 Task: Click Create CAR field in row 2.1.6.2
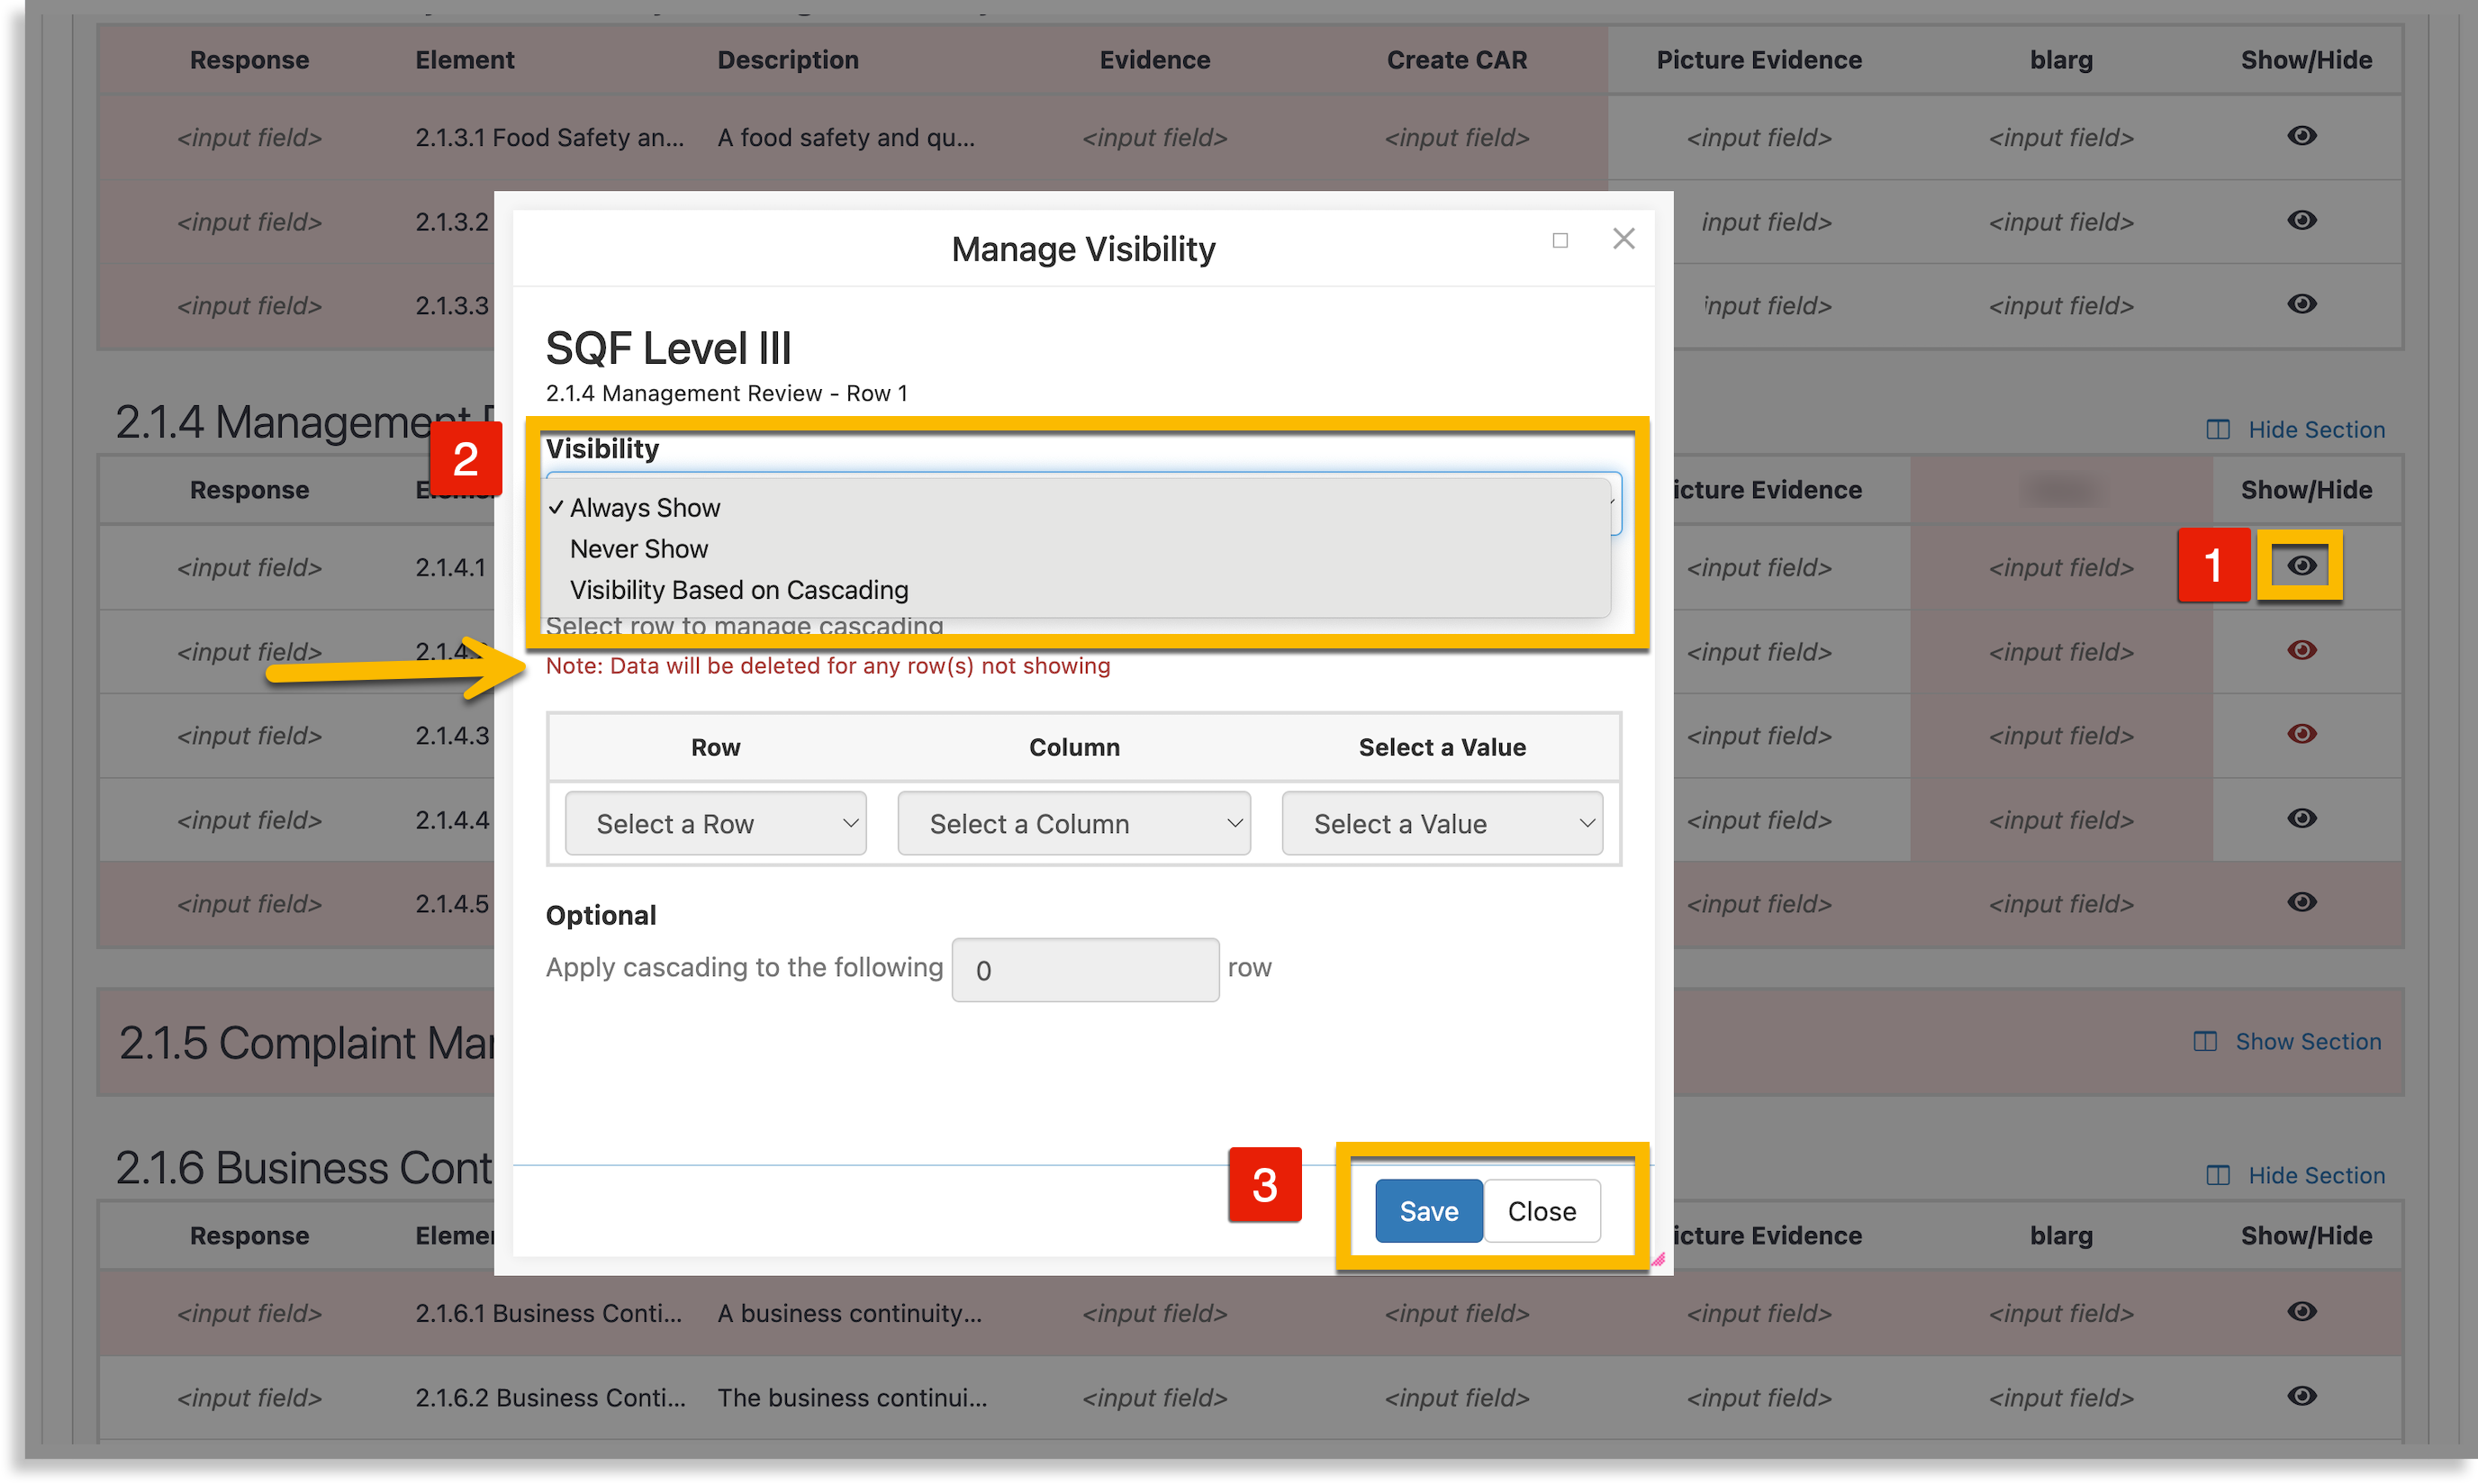point(1456,1398)
